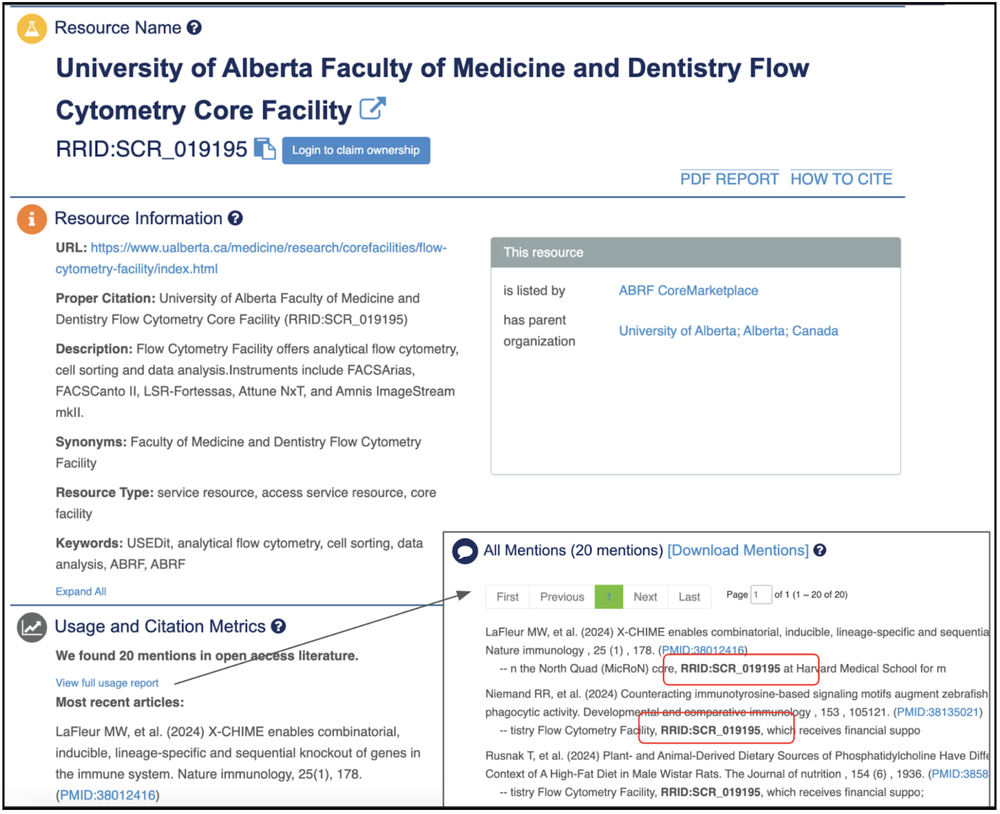The height and width of the screenshot is (814, 1000).
Task: Click View full usage report link
Action: [107, 683]
